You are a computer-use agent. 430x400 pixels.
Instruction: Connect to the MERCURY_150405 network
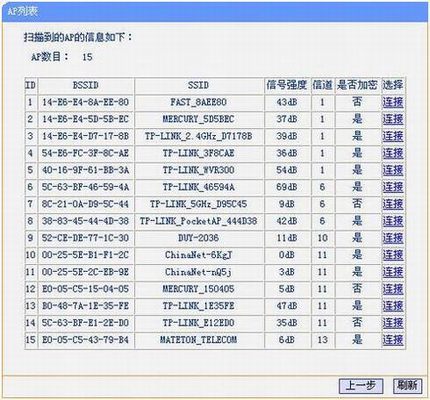393,289
